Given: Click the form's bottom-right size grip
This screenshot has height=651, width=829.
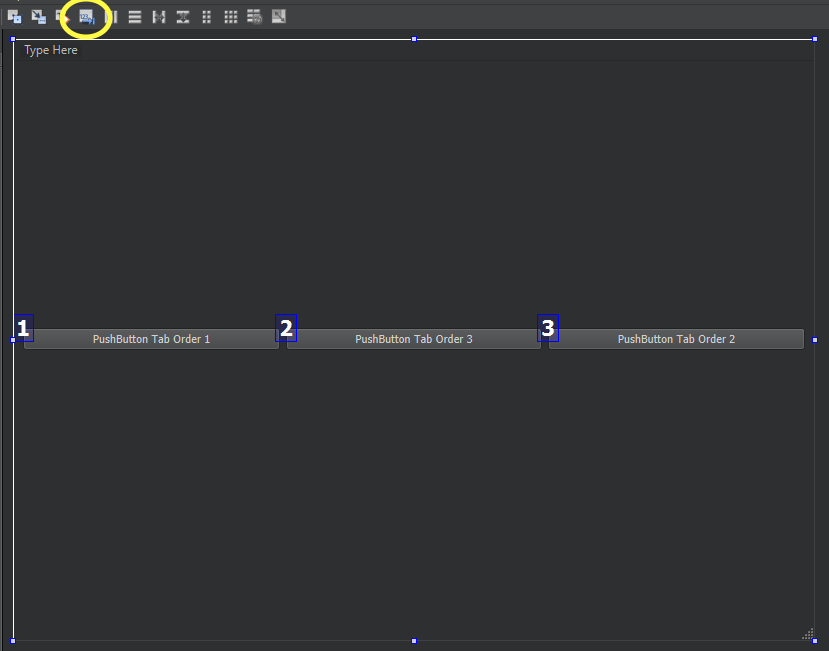Looking at the screenshot, I should tap(808, 634).
